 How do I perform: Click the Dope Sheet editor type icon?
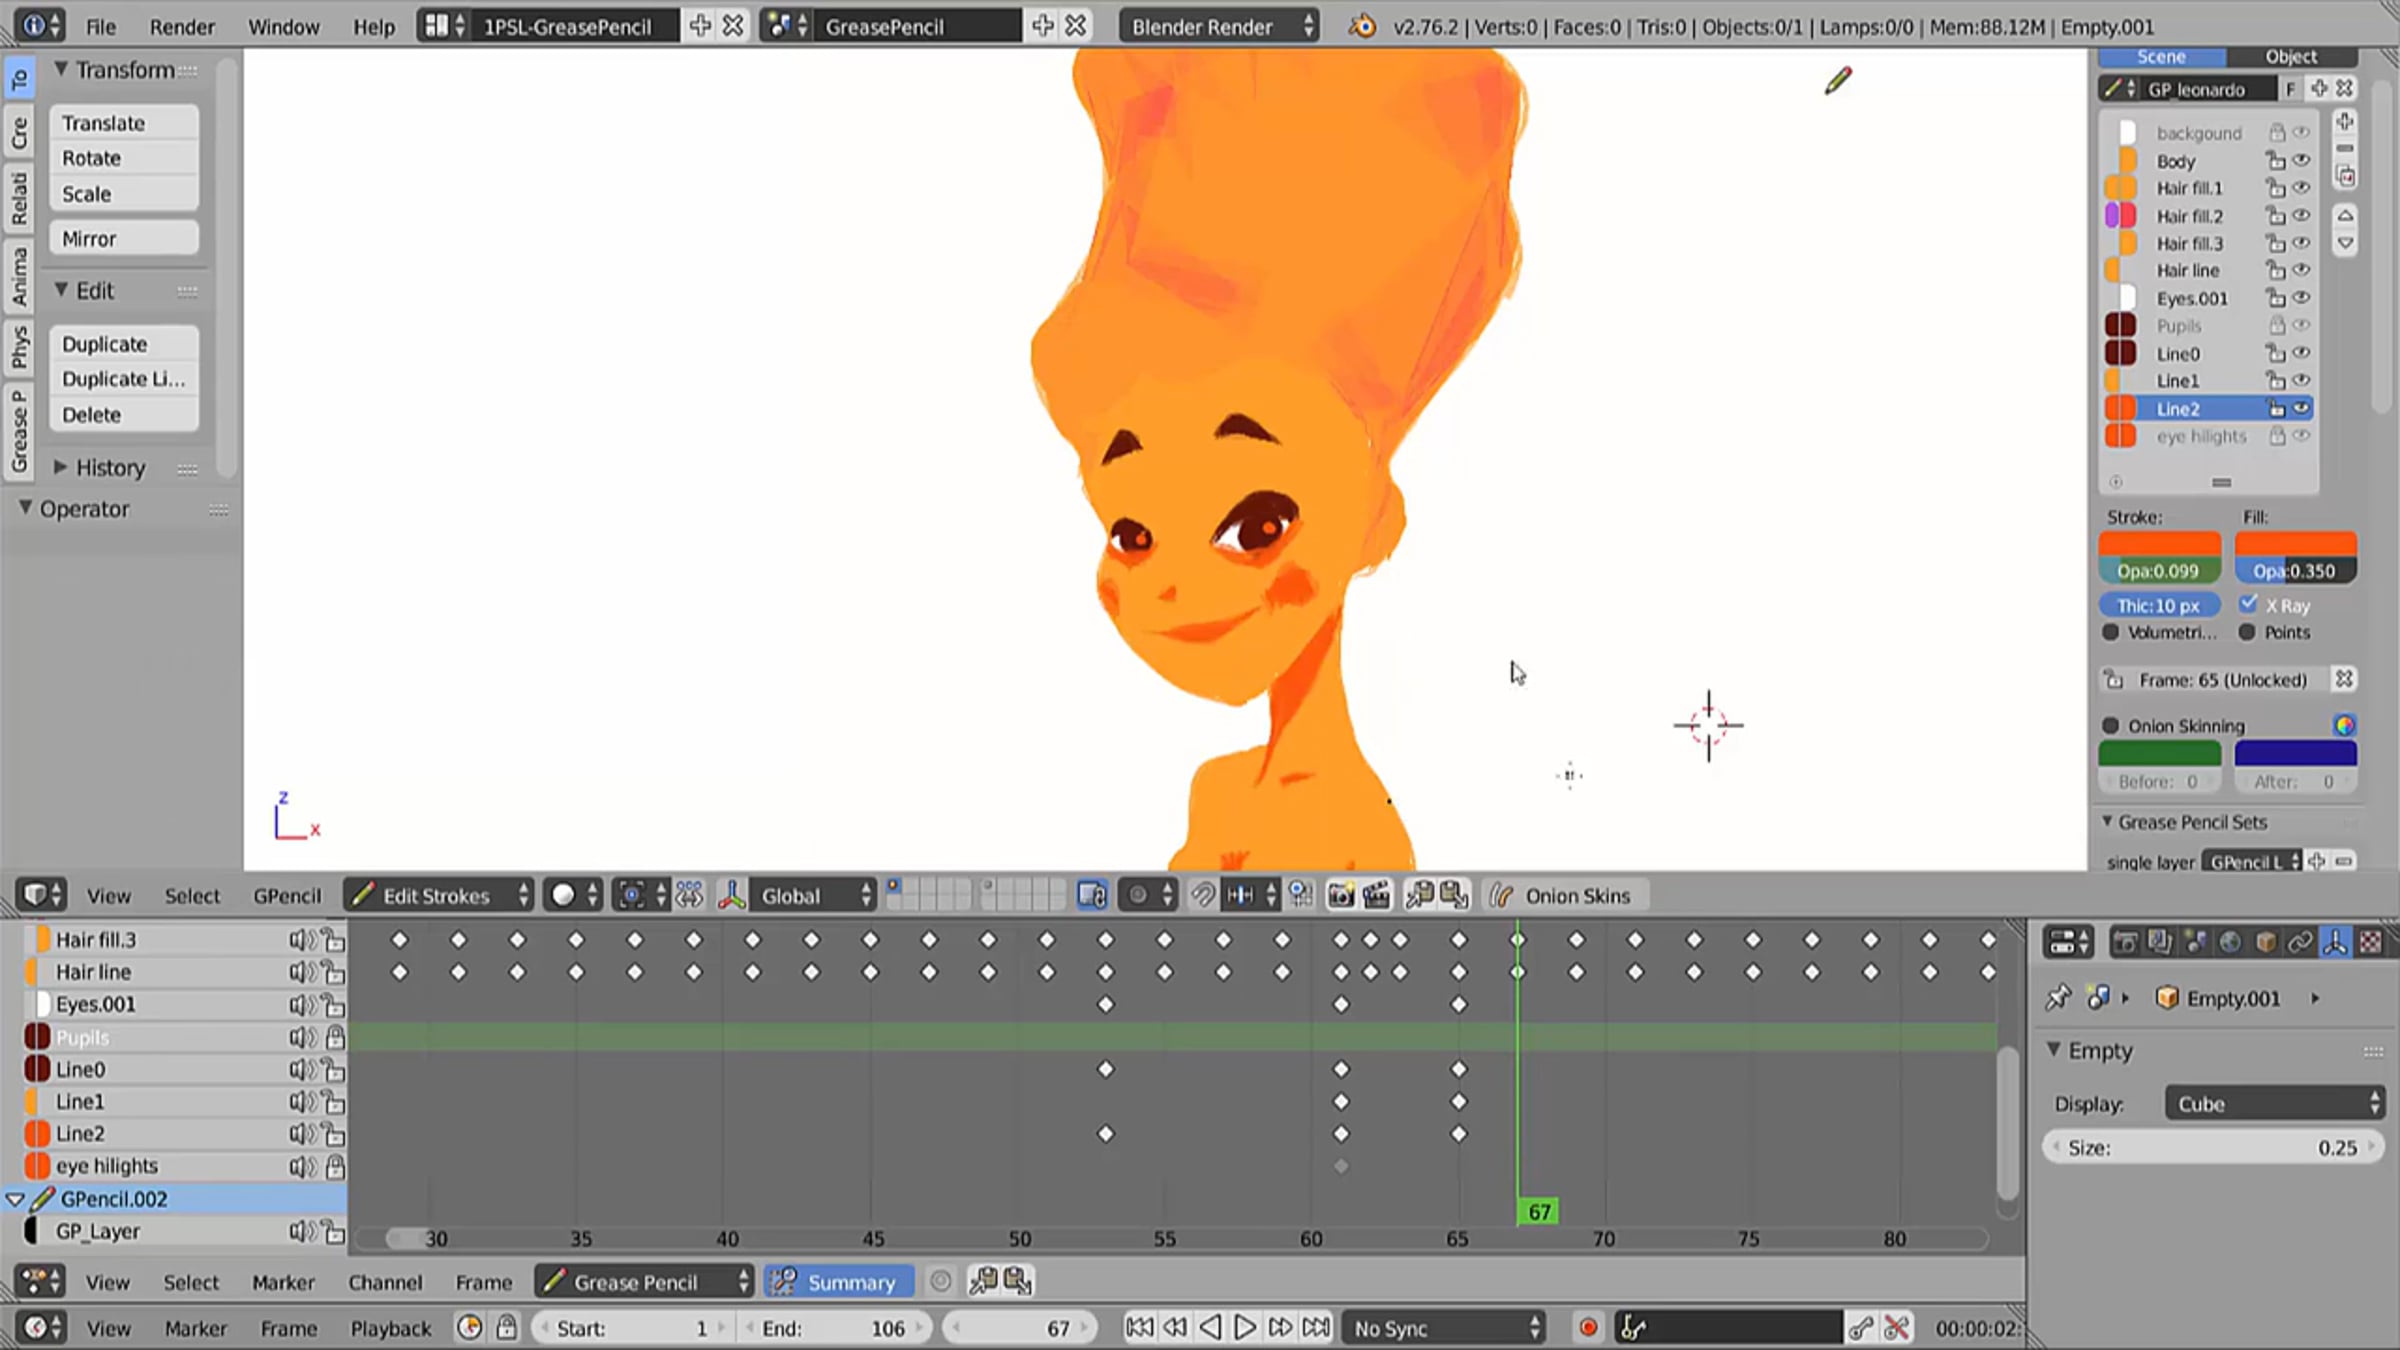pyautogui.click(x=41, y=1281)
